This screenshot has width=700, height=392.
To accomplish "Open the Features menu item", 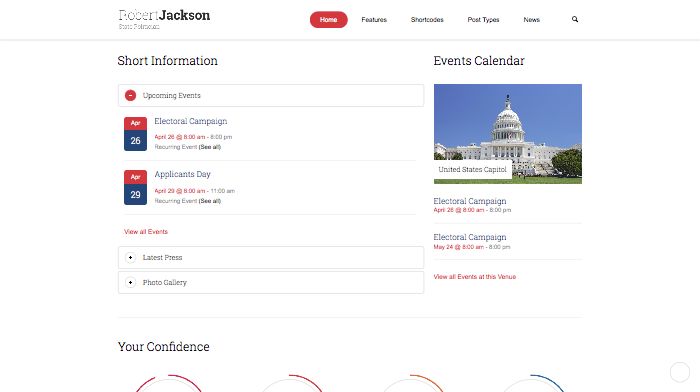I will (374, 20).
